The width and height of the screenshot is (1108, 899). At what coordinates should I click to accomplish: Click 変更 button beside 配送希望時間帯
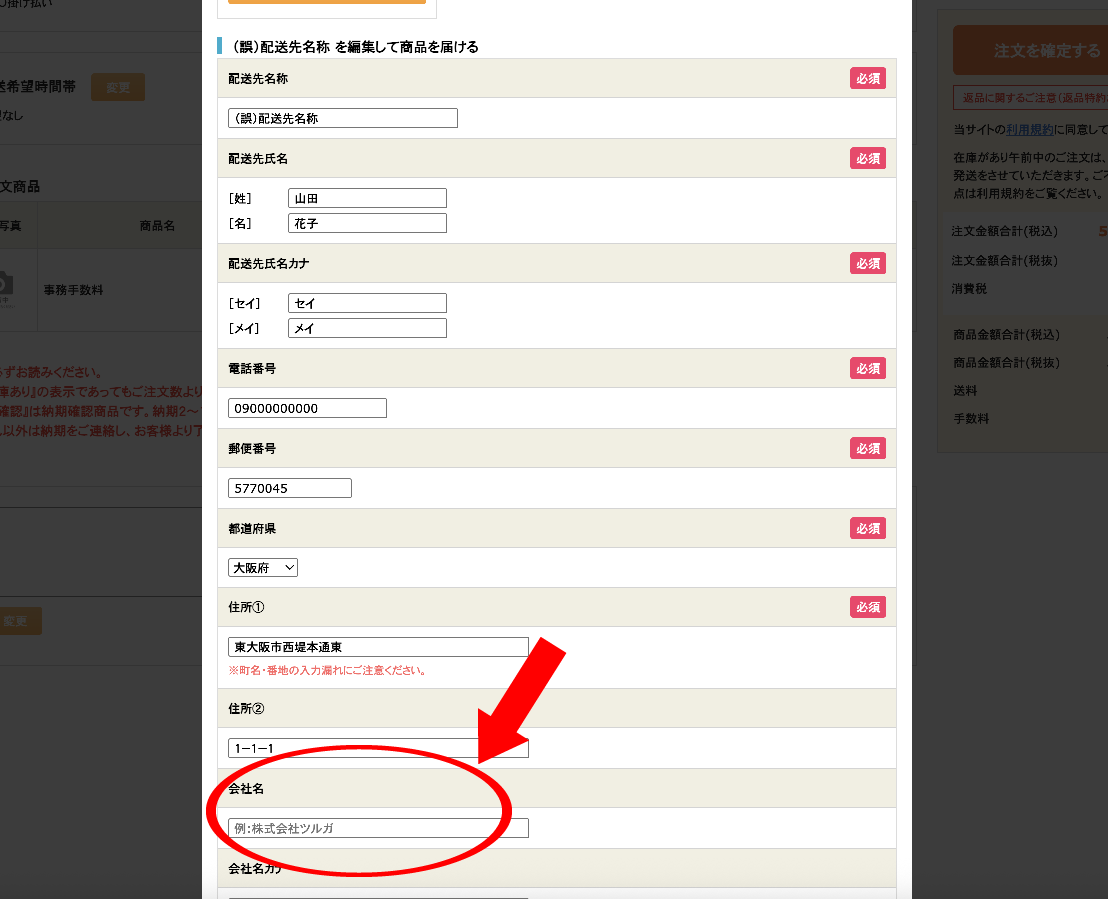118,88
